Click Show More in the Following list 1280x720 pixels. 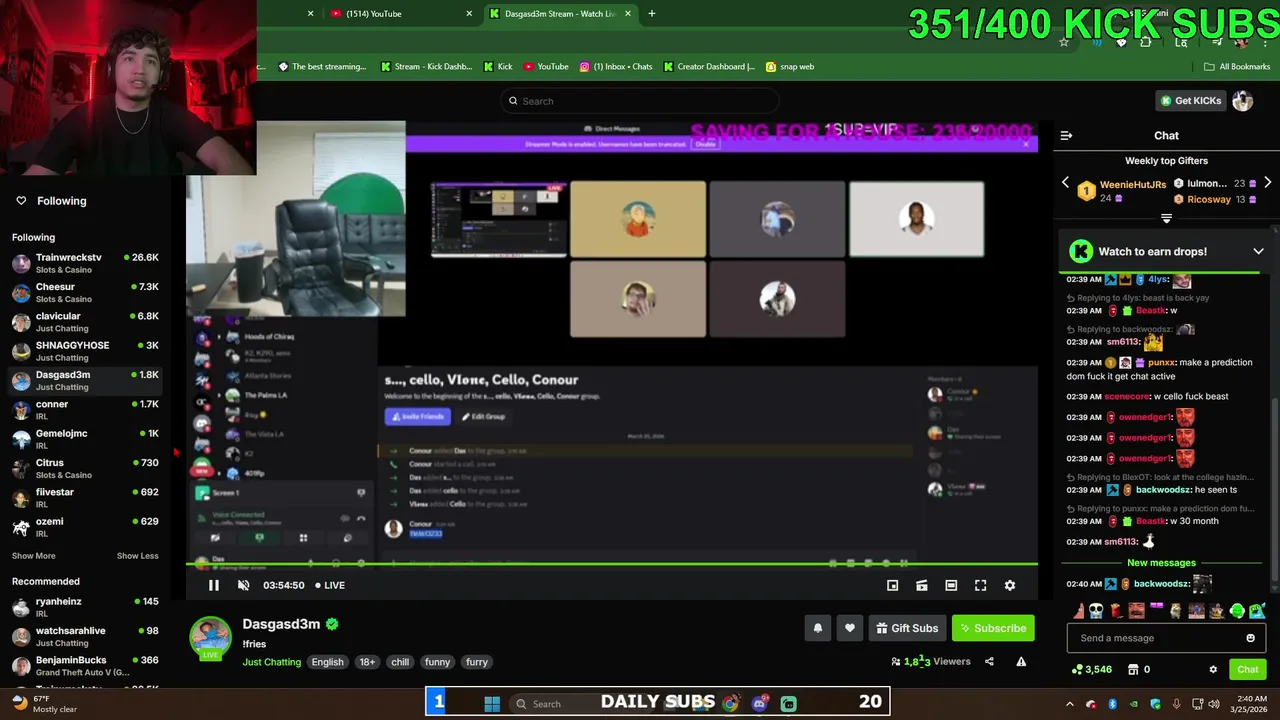point(34,556)
